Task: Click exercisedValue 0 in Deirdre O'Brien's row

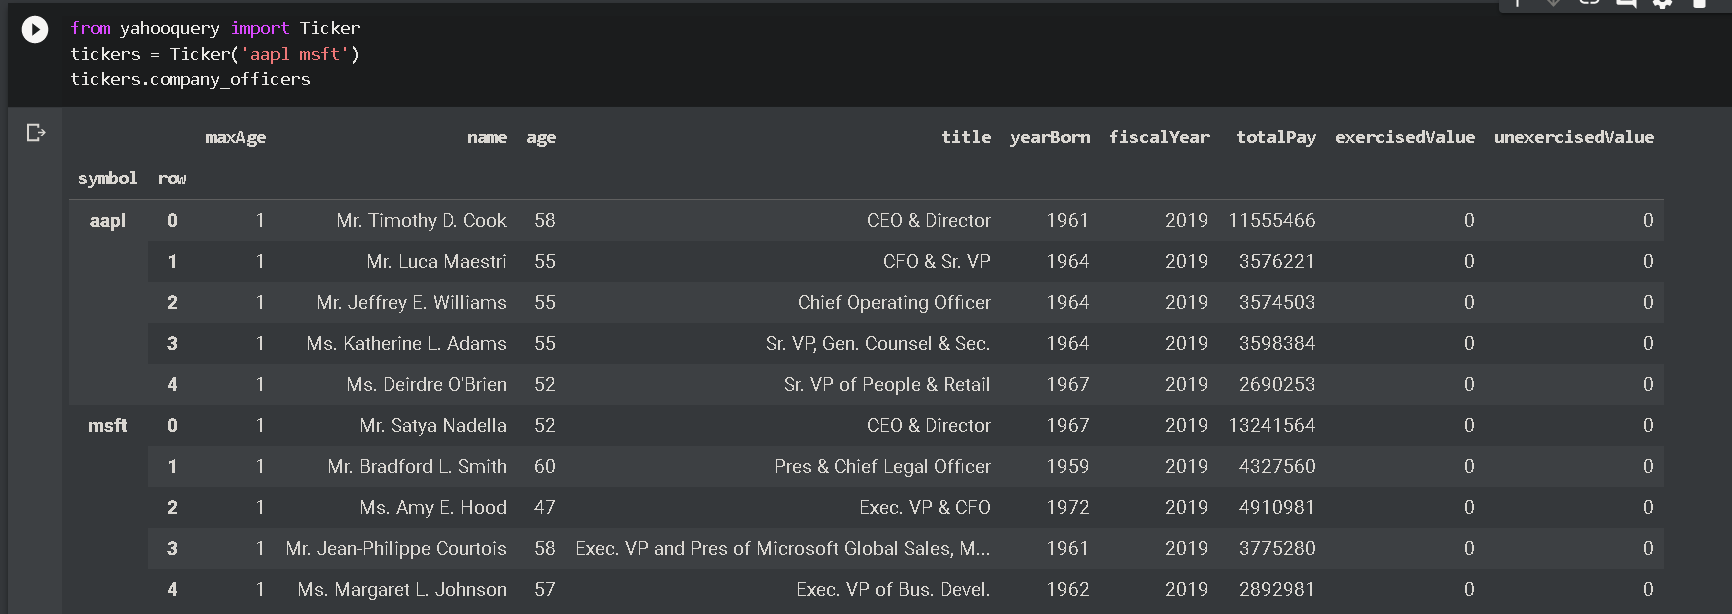Action: pos(1469,384)
